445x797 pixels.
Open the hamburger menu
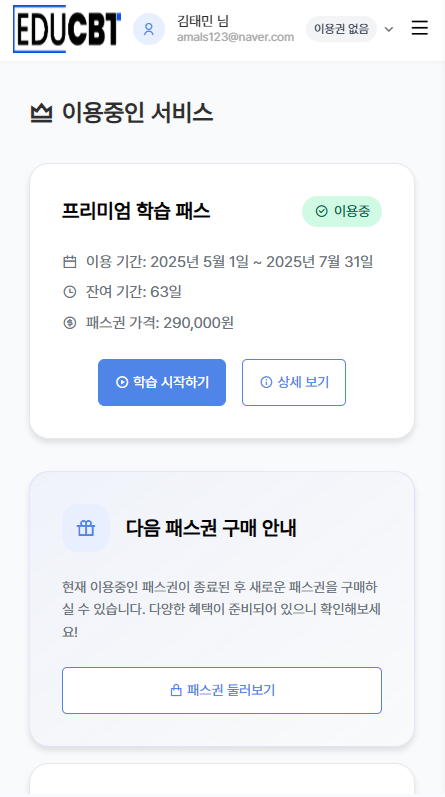pyautogui.click(x=420, y=28)
